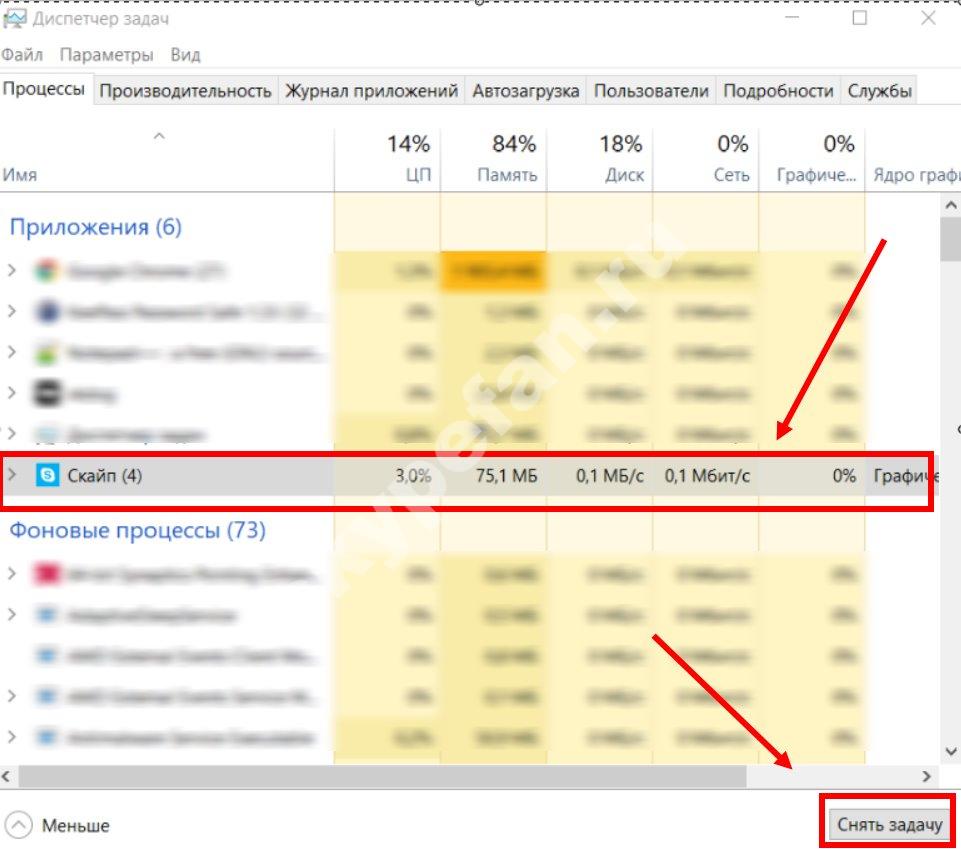The width and height of the screenshot is (961, 849).
Task: Click the horizontal scrollbar thumb
Action: 382,777
